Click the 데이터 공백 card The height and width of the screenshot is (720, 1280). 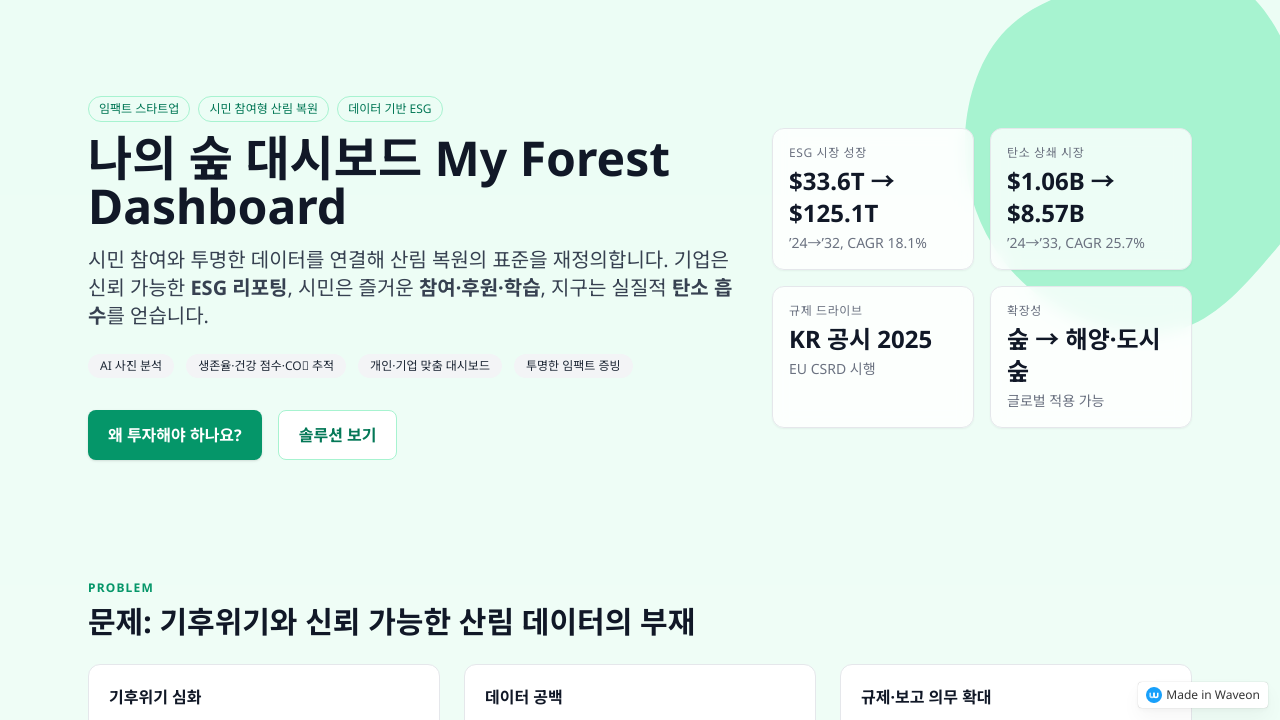640,694
